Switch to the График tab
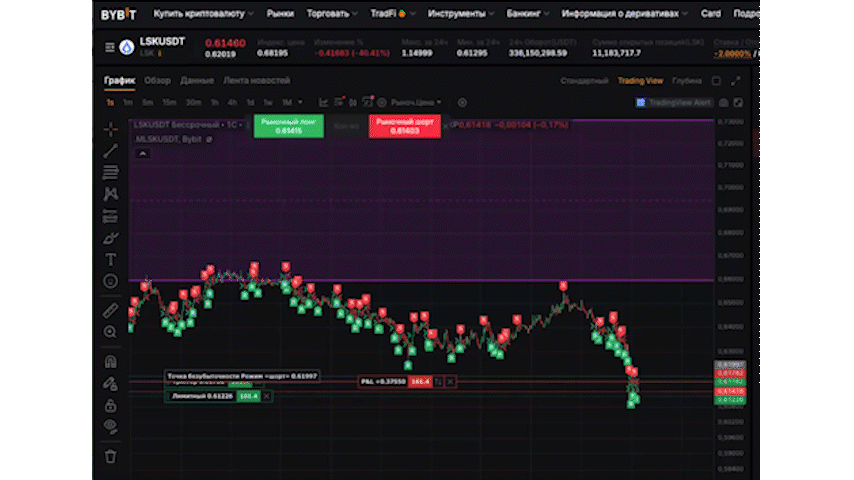The width and height of the screenshot is (854, 480). tap(119, 81)
